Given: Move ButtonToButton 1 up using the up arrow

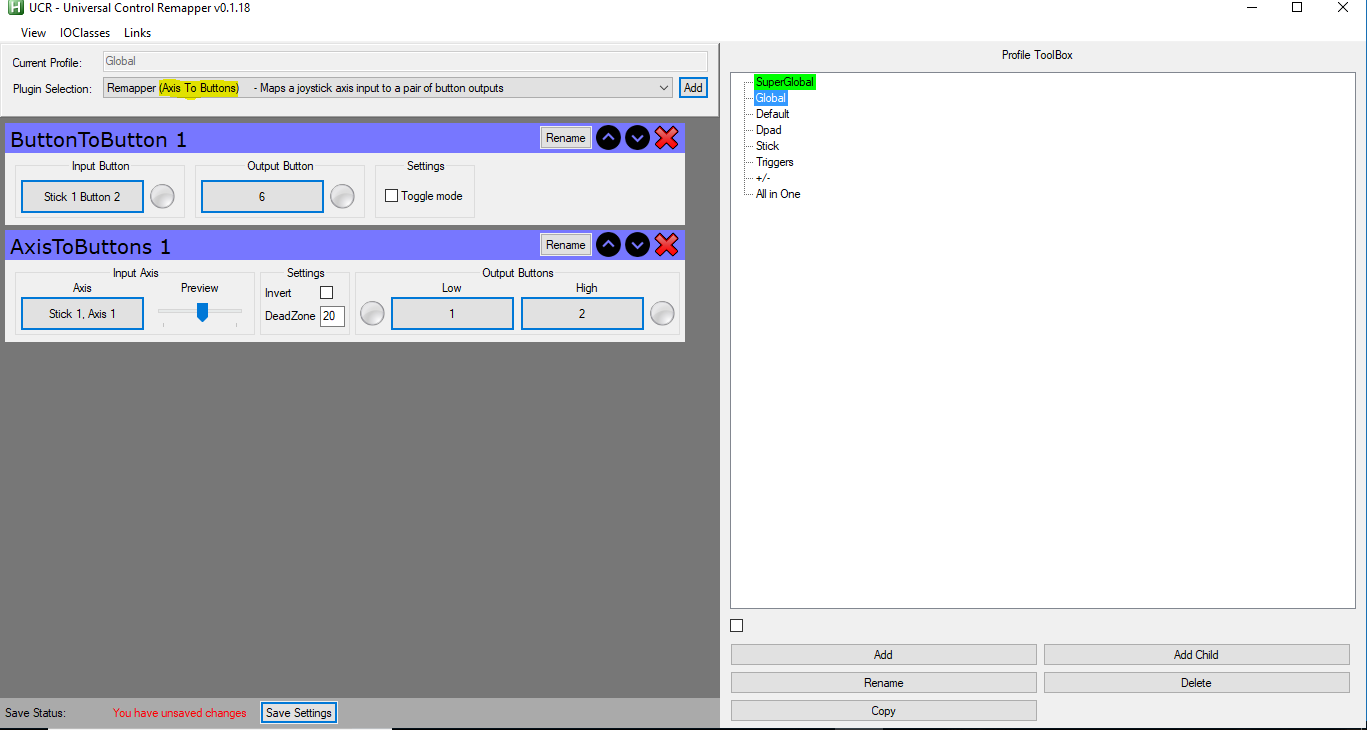Looking at the screenshot, I should pyautogui.click(x=608, y=137).
